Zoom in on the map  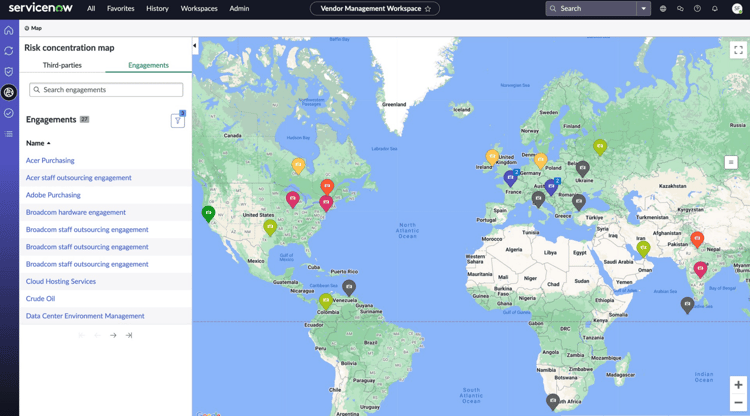tap(738, 385)
